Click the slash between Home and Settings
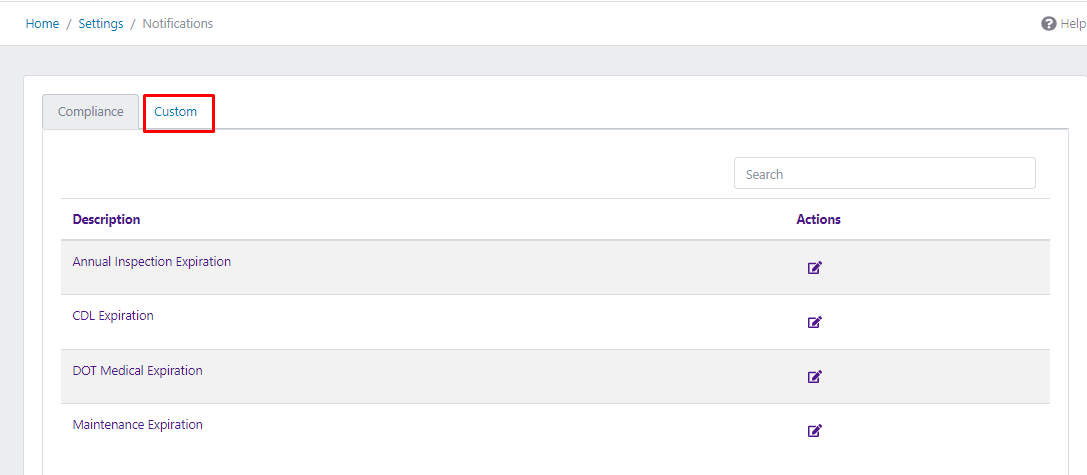Image resolution: width=1087 pixels, height=475 pixels. pyautogui.click(x=69, y=24)
